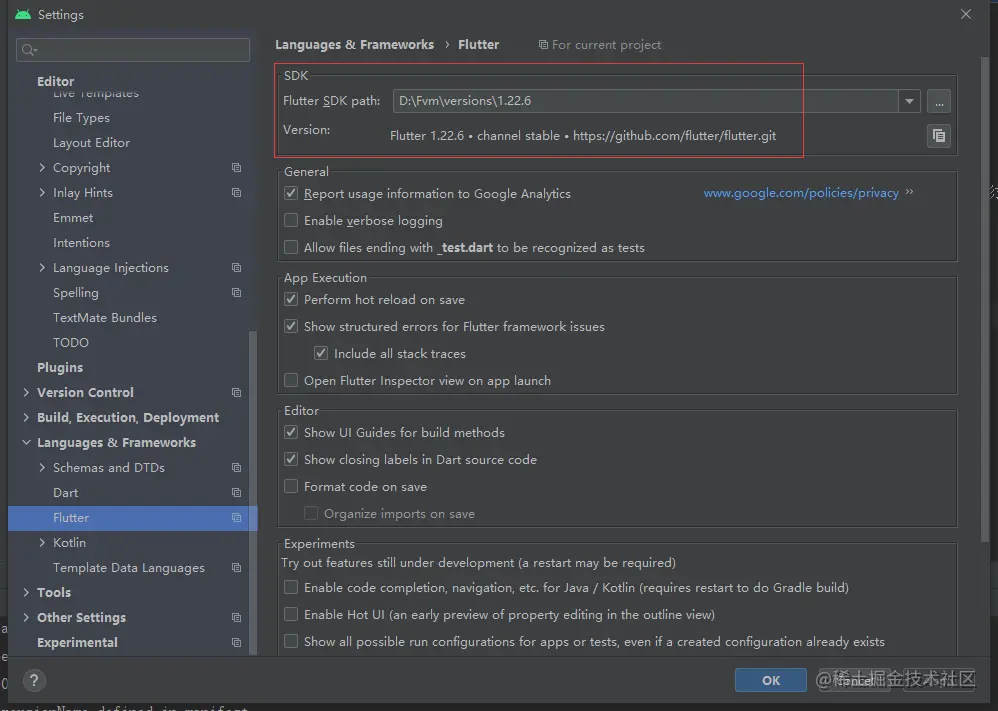Screen dimensions: 998x711
Task: Click the project-level icon on the Flutter row
Action: 236,517
